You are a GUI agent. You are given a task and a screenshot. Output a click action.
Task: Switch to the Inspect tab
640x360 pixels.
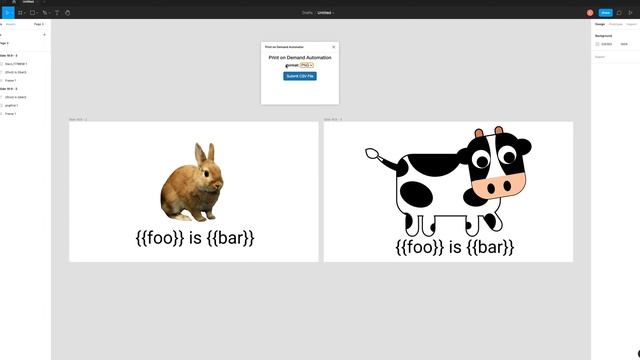[x=631, y=24]
